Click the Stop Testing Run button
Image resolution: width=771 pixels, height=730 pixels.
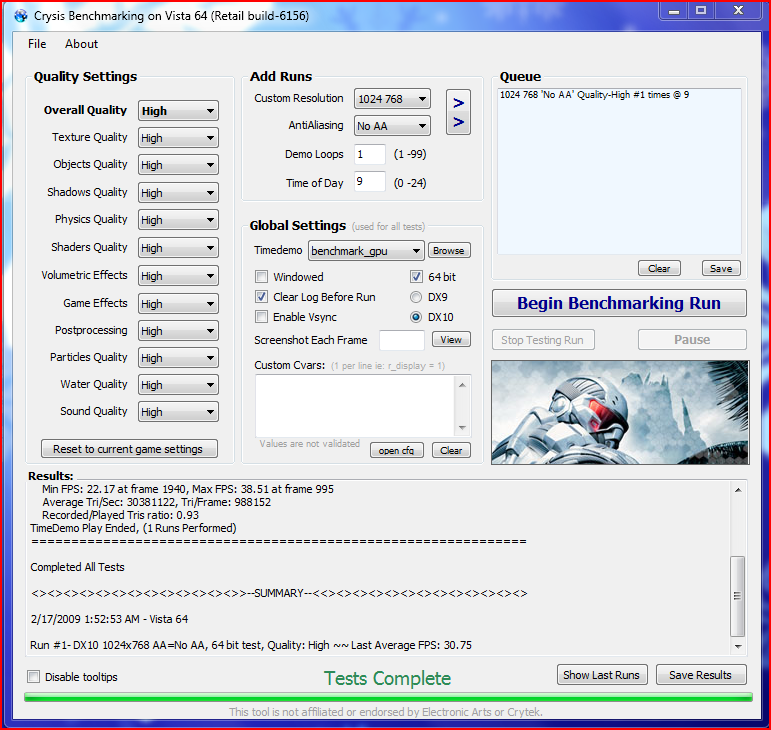point(543,340)
